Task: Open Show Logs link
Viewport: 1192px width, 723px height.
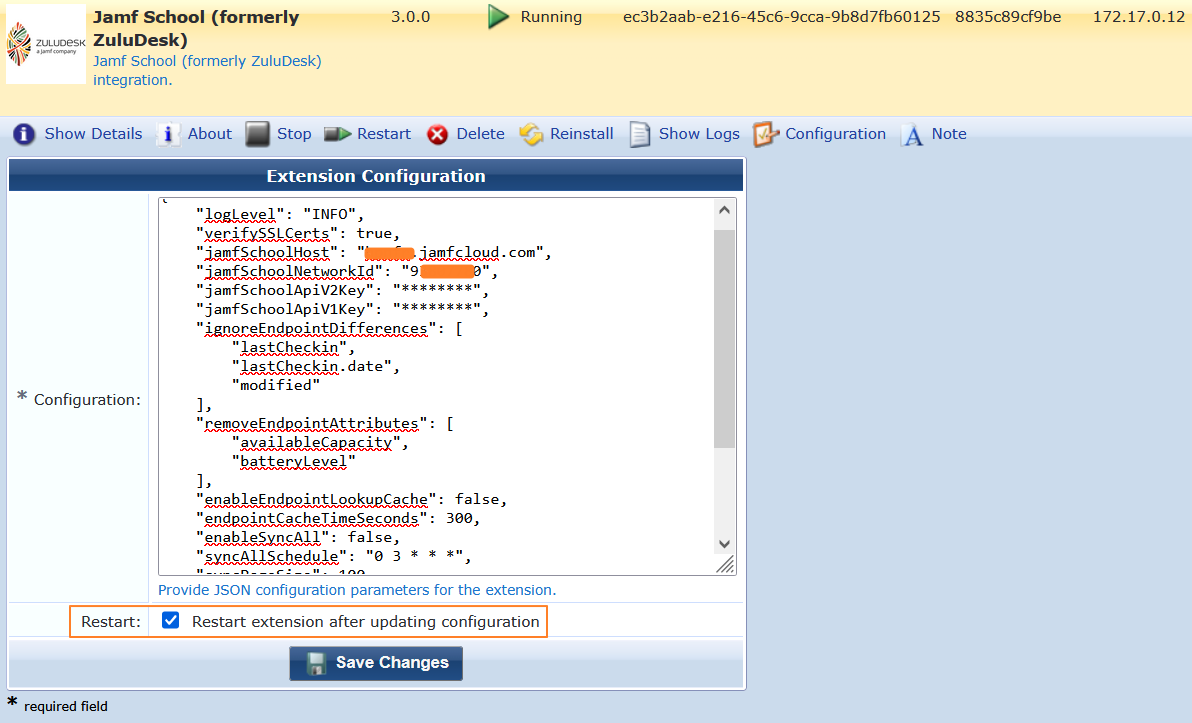Action: tap(699, 134)
